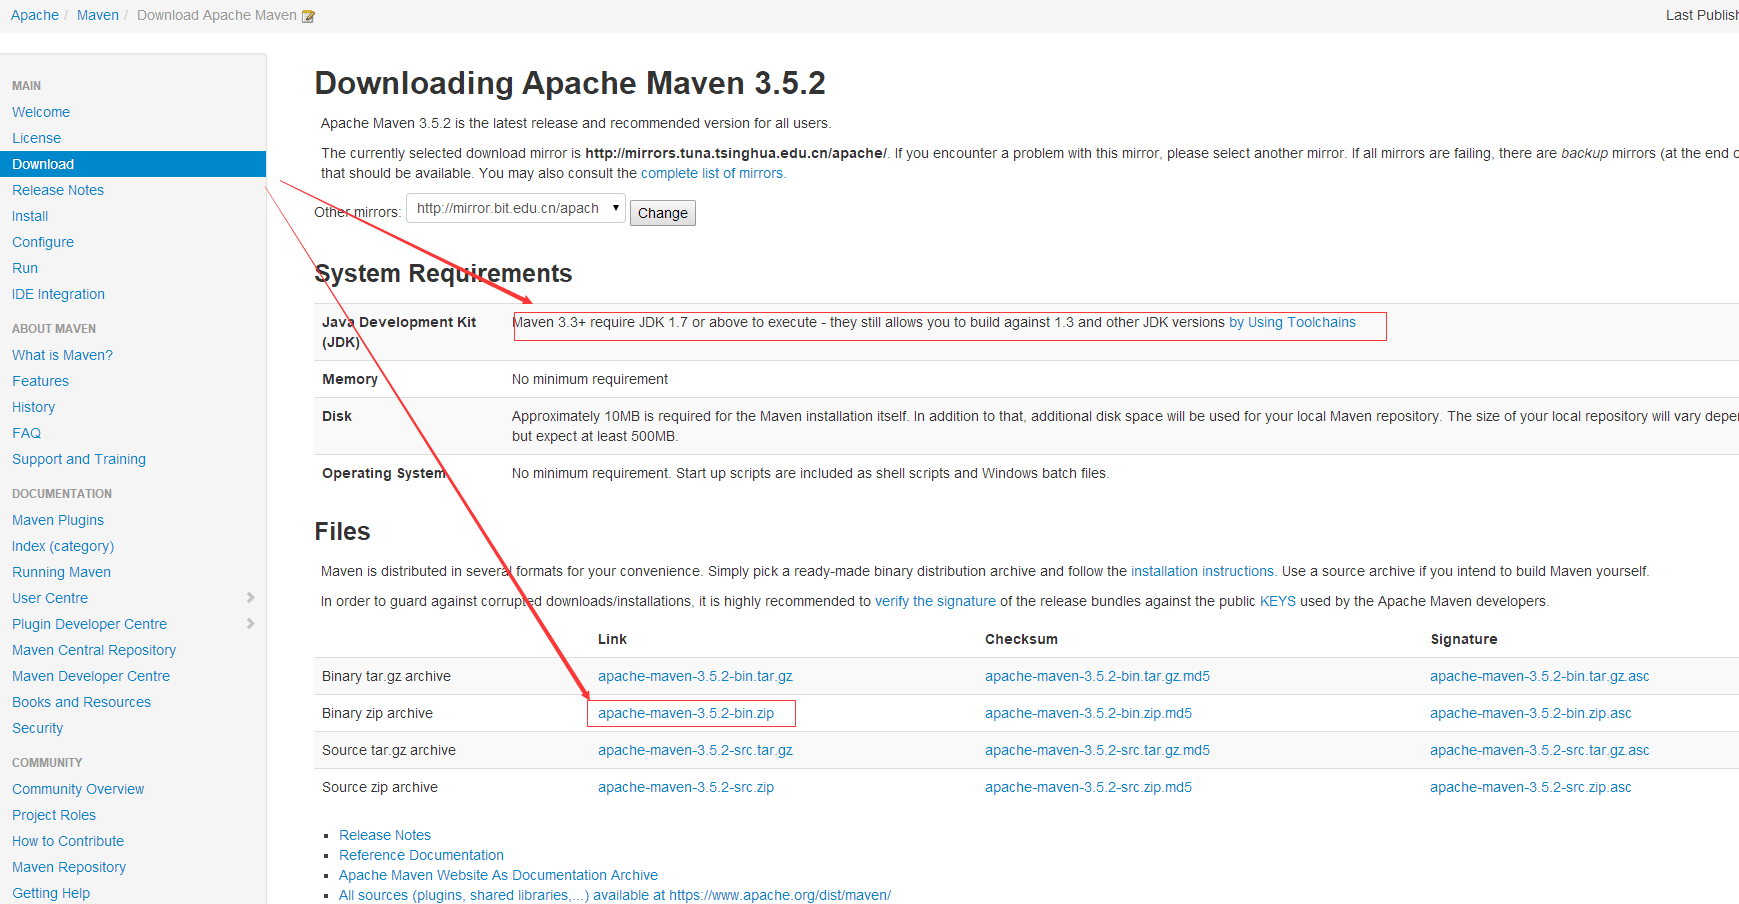Open Running Maven link
Viewport: 1739px width, 904px height.
pyautogui.click(x=61, y=572)
